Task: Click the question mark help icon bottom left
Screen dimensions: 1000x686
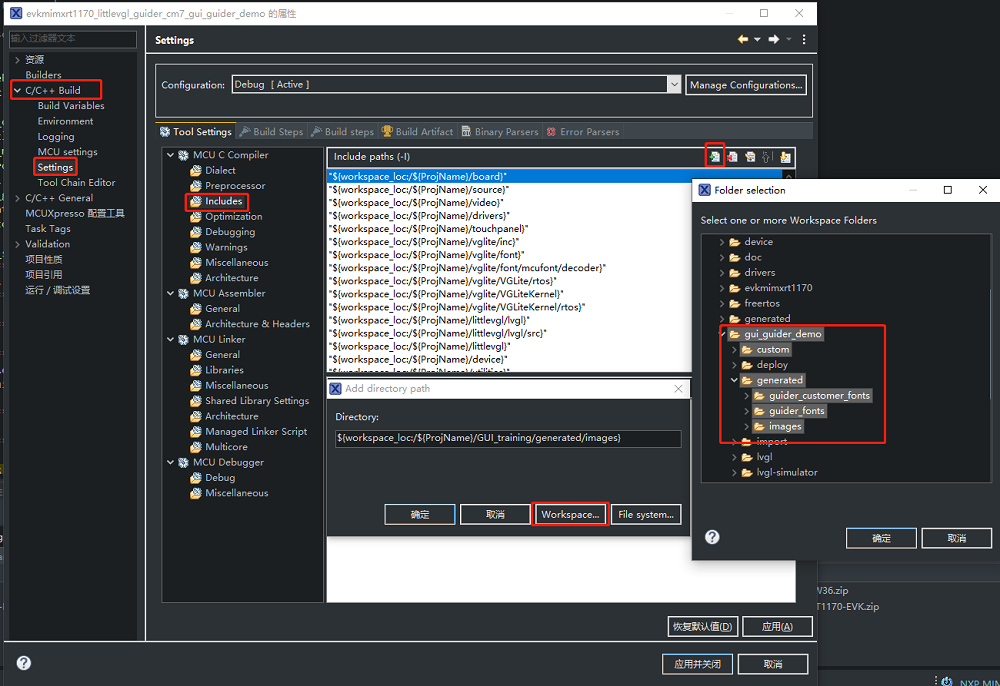Action: tap(22, 663)
